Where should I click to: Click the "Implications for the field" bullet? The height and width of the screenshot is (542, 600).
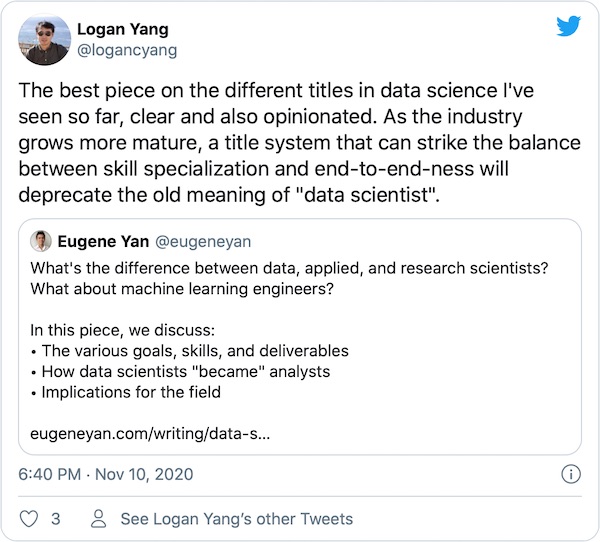pyautogui.click(x=130, y=393)
